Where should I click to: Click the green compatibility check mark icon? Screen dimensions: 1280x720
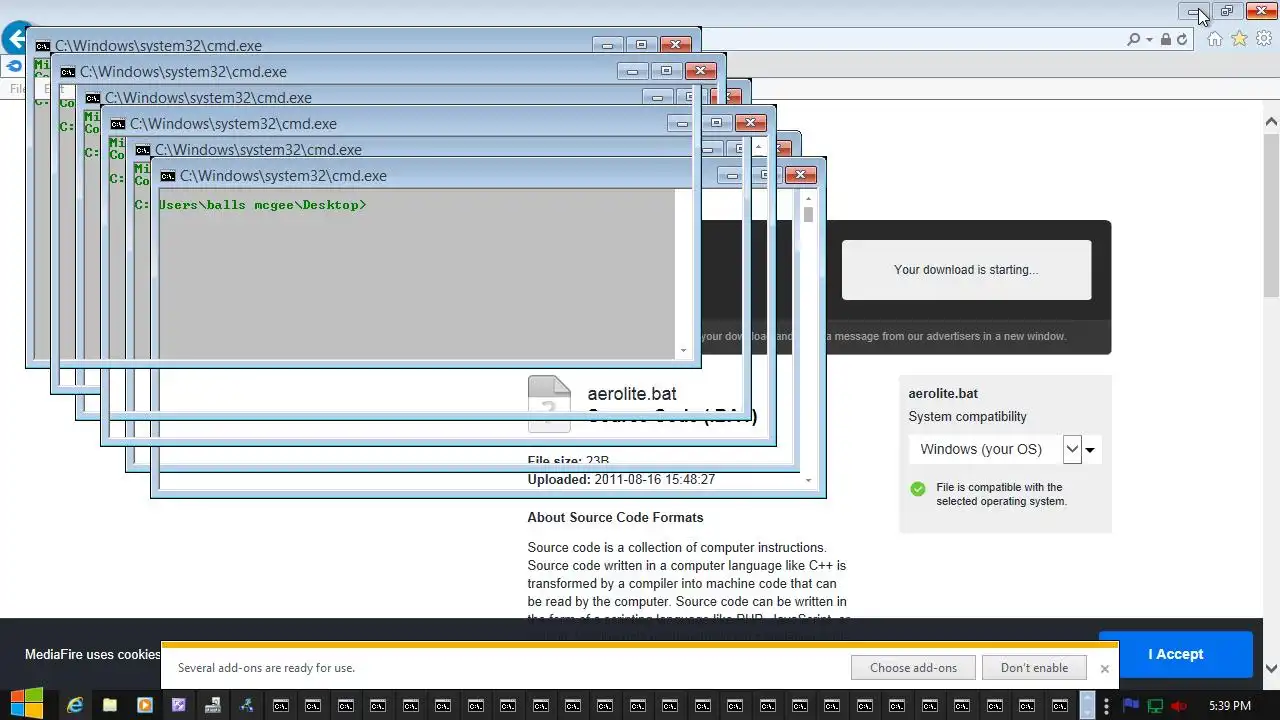coord(918,489)
